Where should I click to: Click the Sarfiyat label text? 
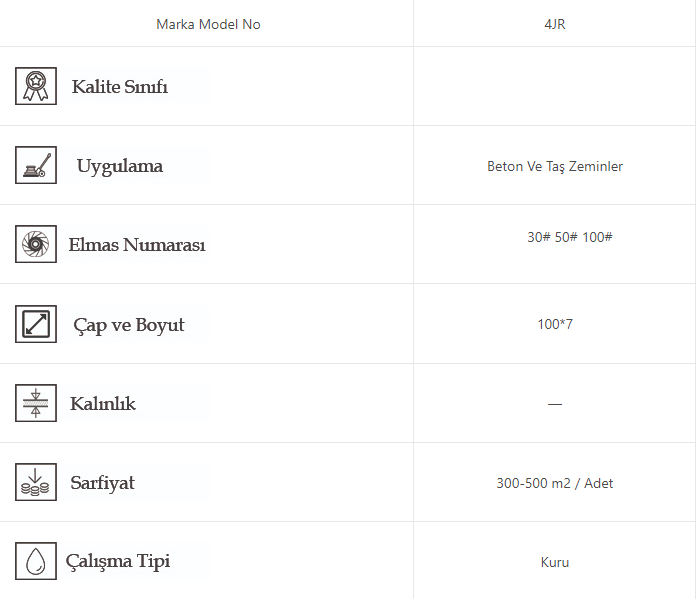(103, 483)
